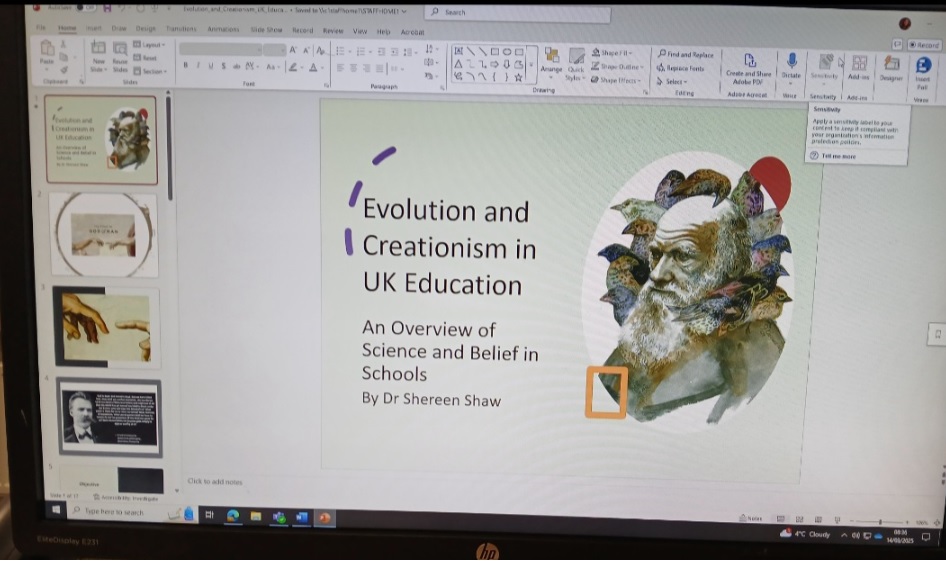Click Find and Replace

[x=685, y=54]
